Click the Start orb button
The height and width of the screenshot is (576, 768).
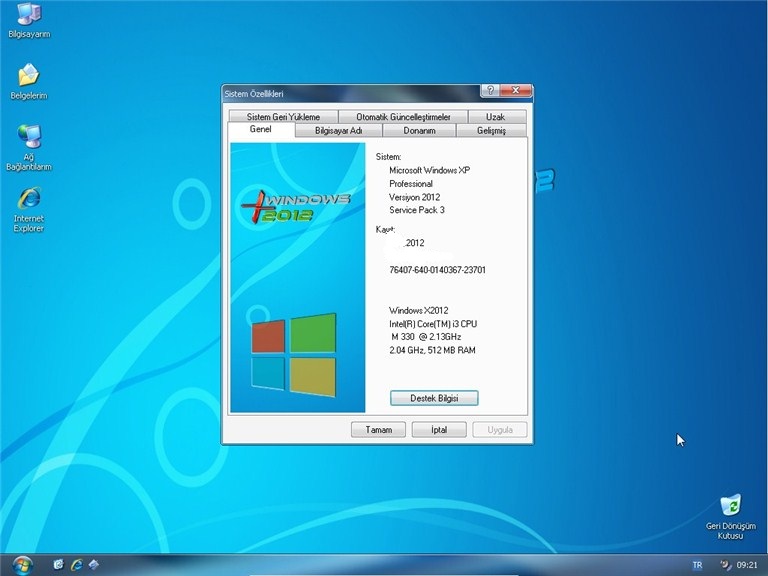22,565
